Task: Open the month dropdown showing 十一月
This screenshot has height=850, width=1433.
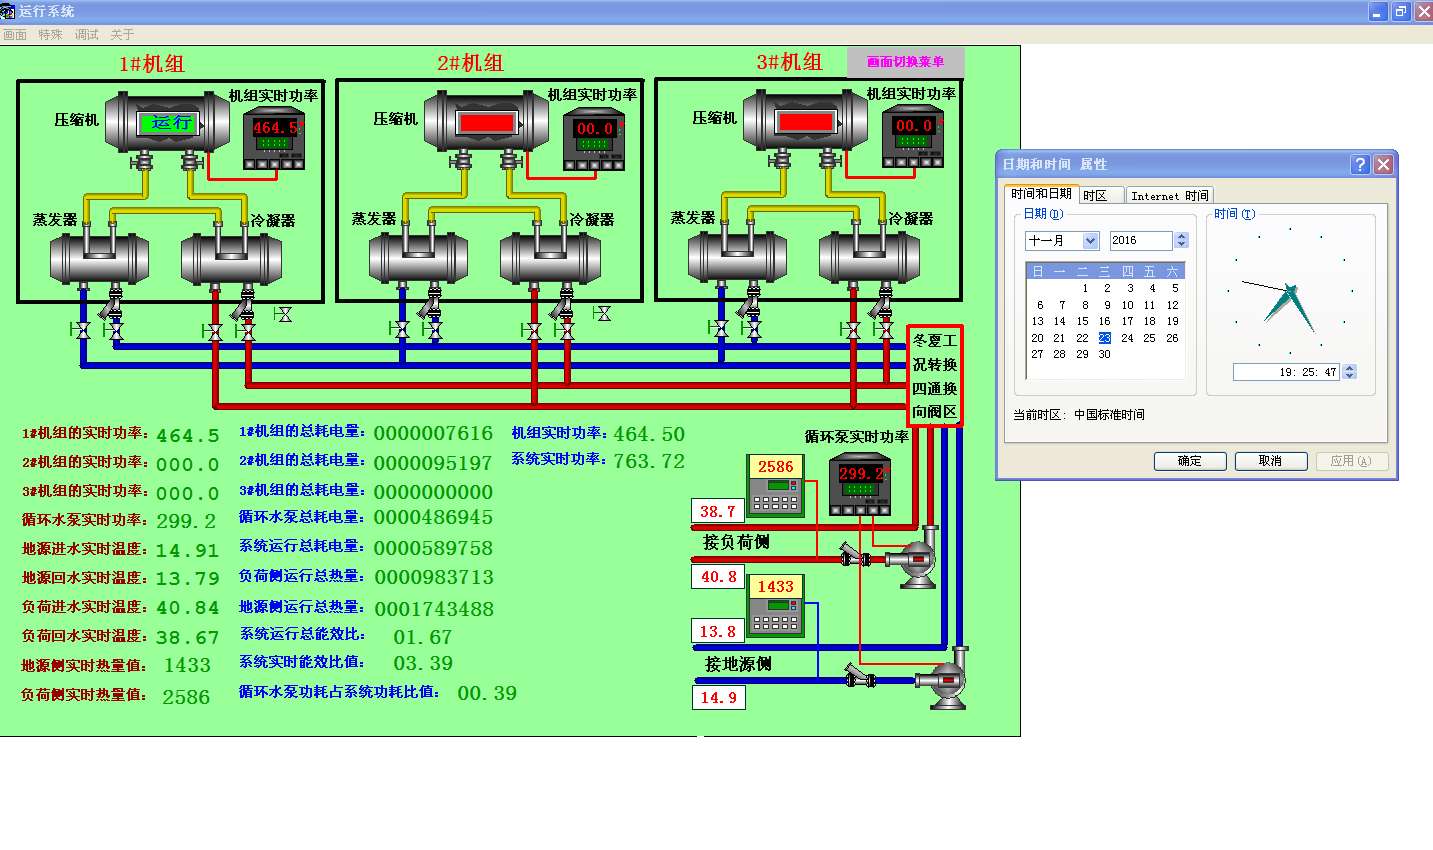Action: coord(1090,241)
